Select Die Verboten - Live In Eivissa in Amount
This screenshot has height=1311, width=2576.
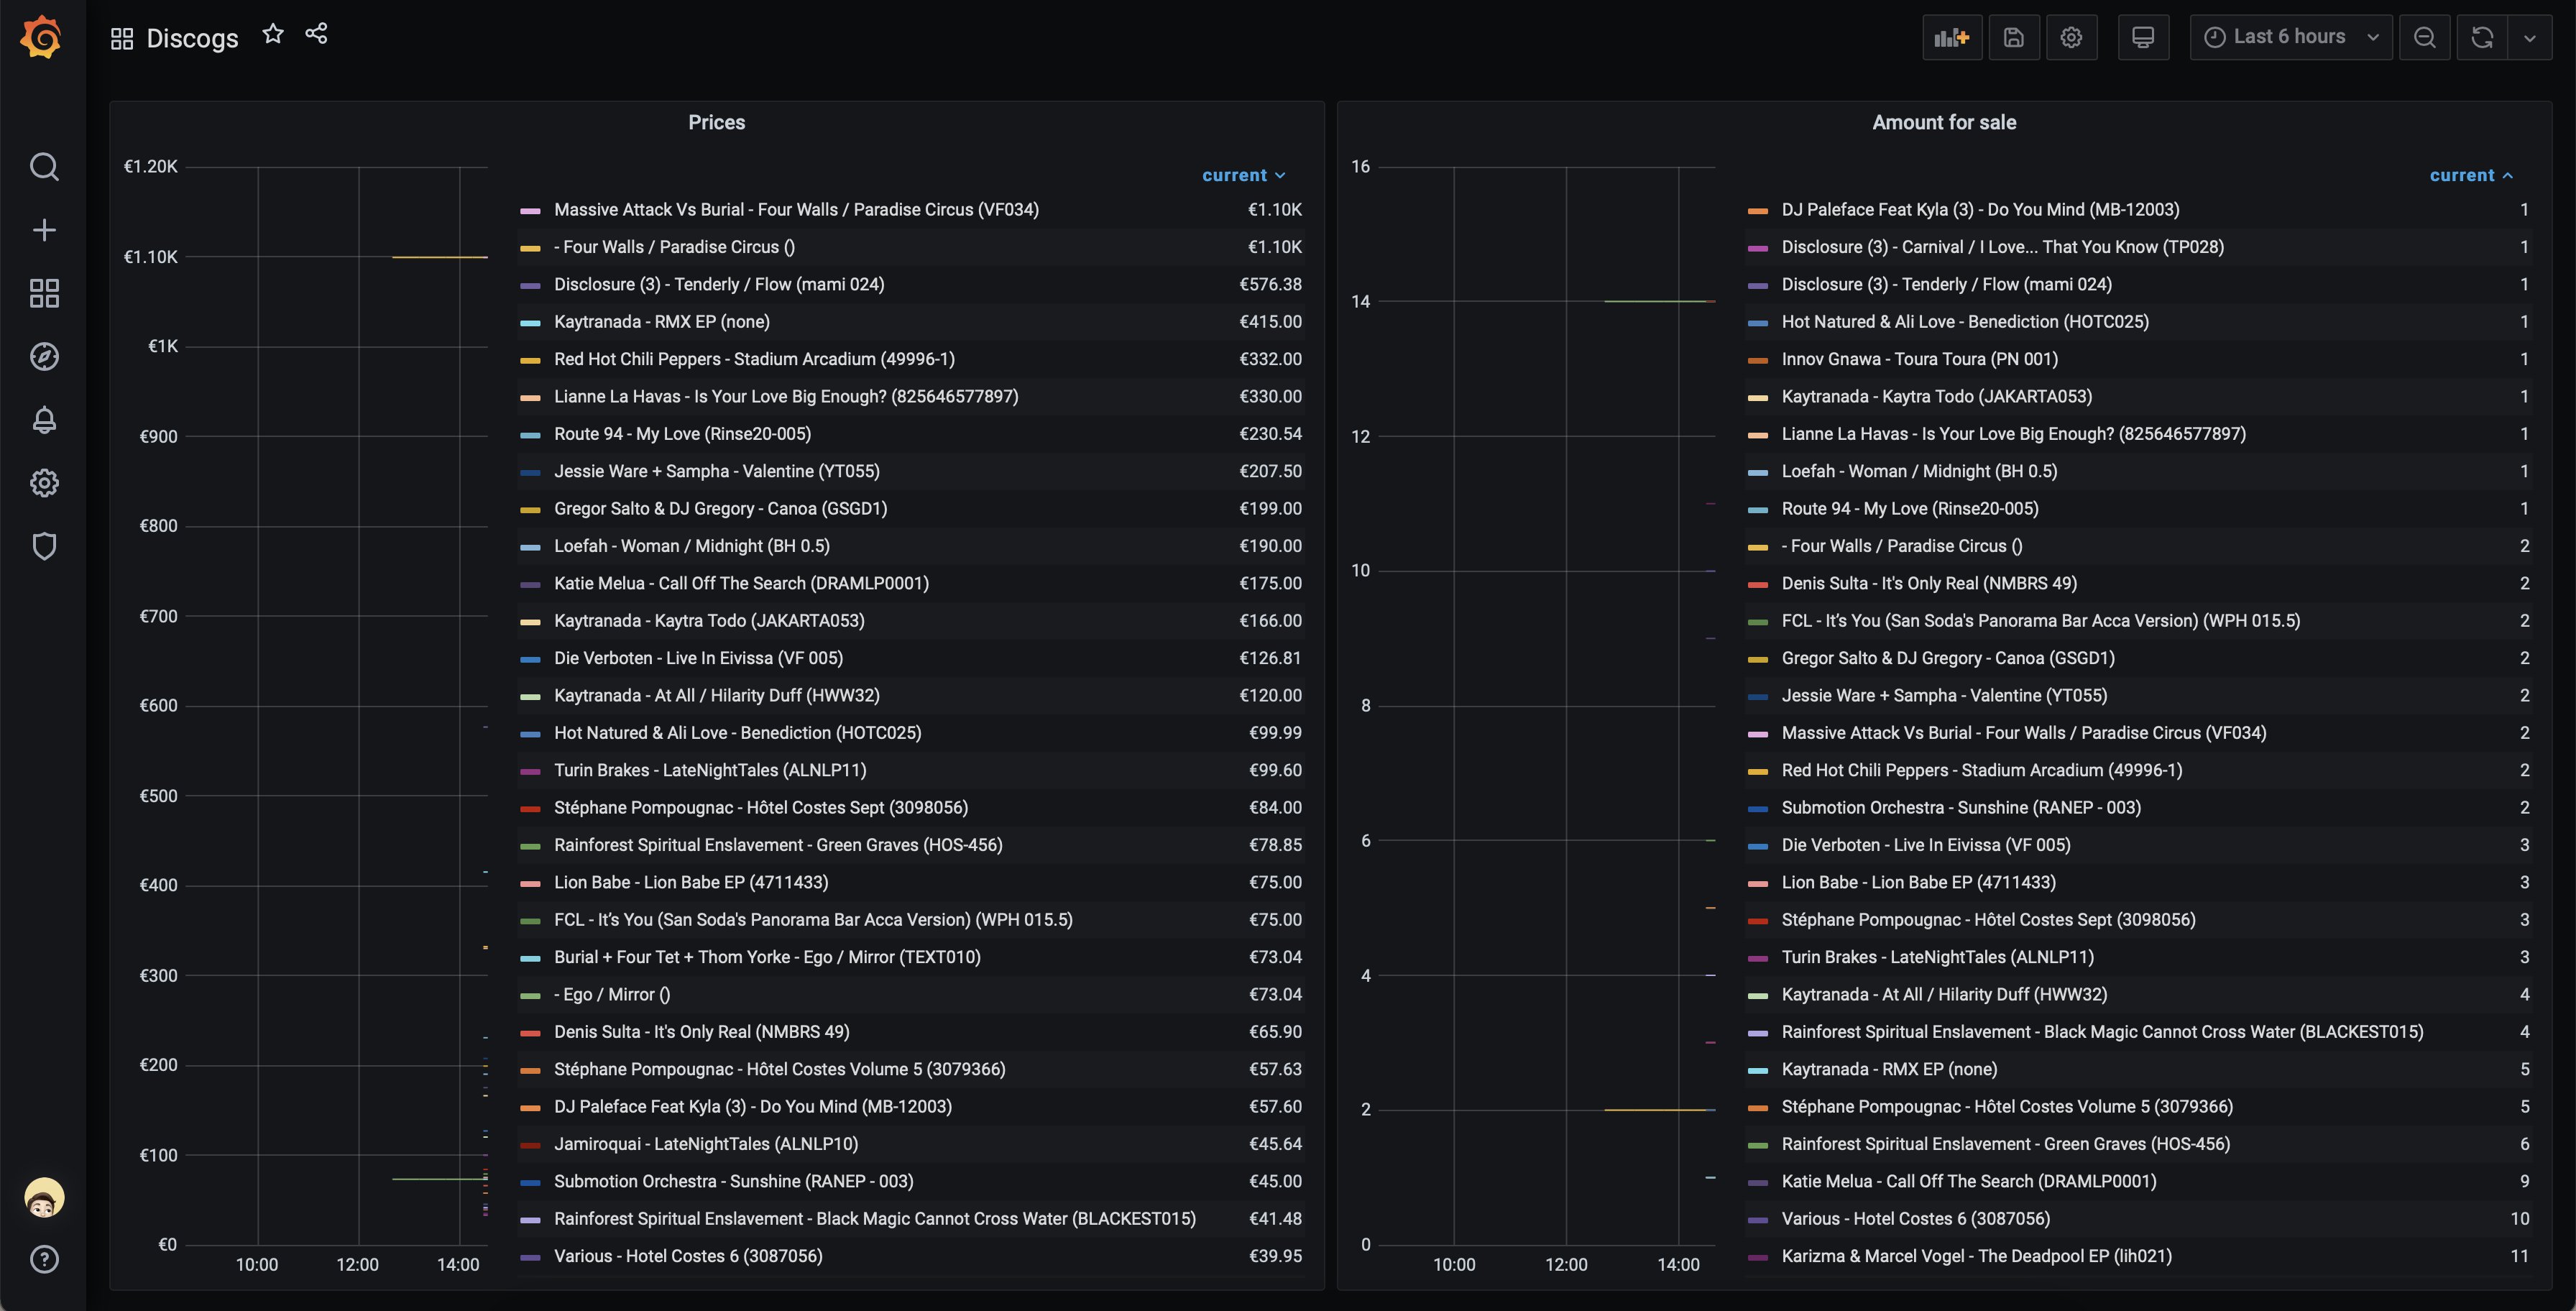tap(1926, 845)
